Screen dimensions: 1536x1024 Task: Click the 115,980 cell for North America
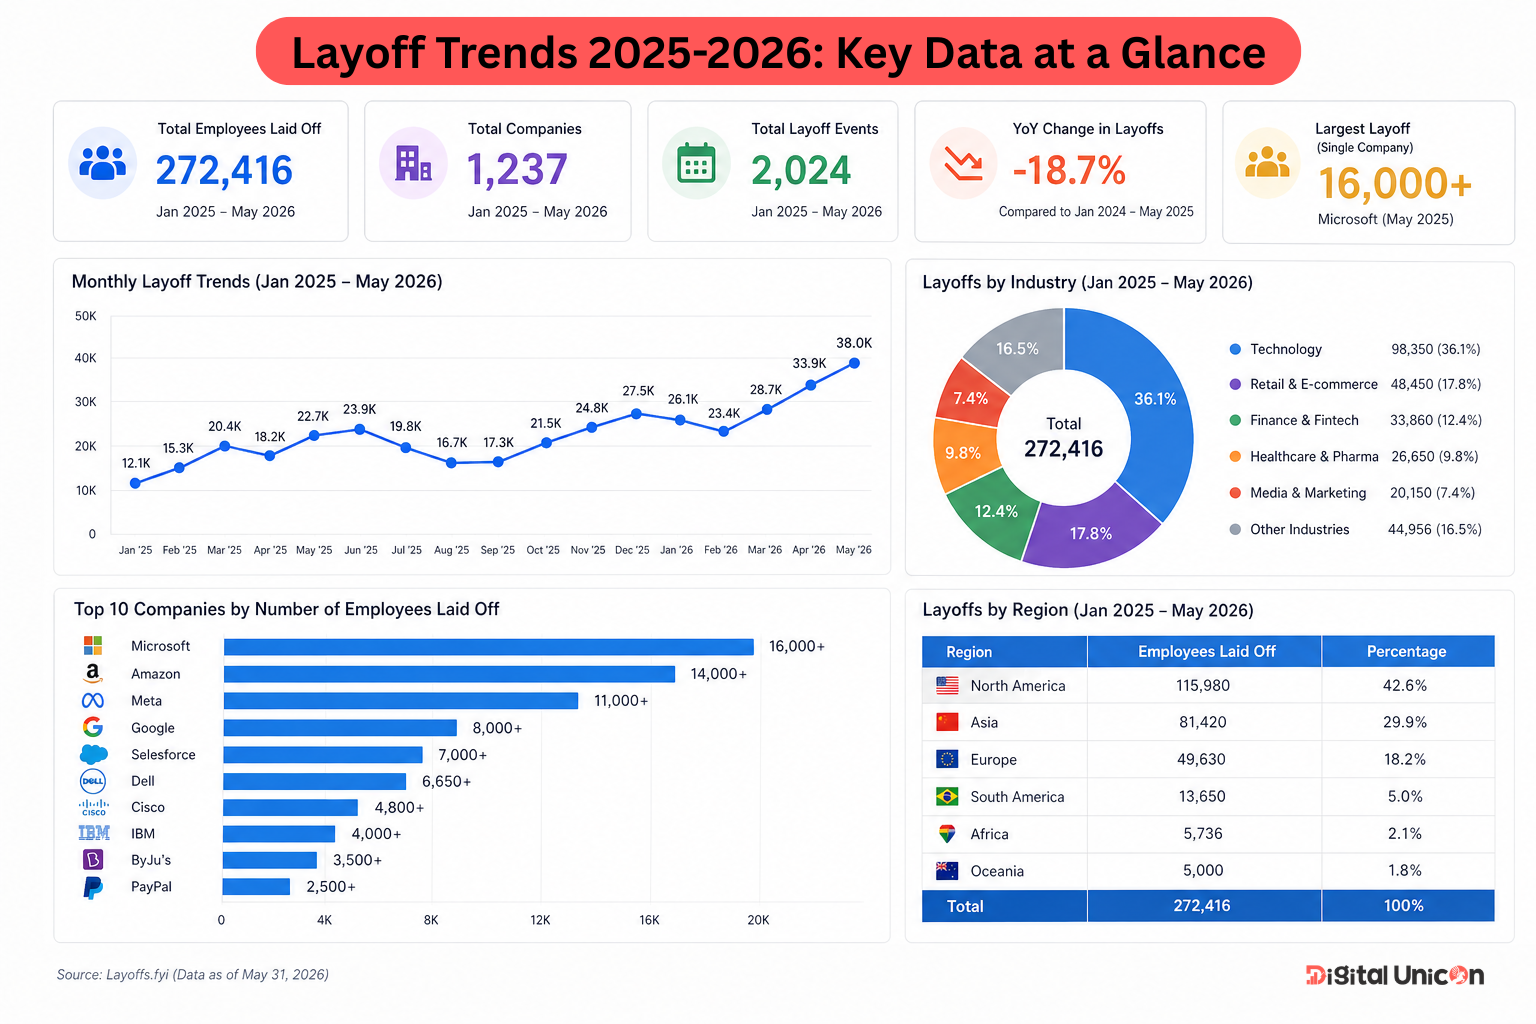point(1203,685)
